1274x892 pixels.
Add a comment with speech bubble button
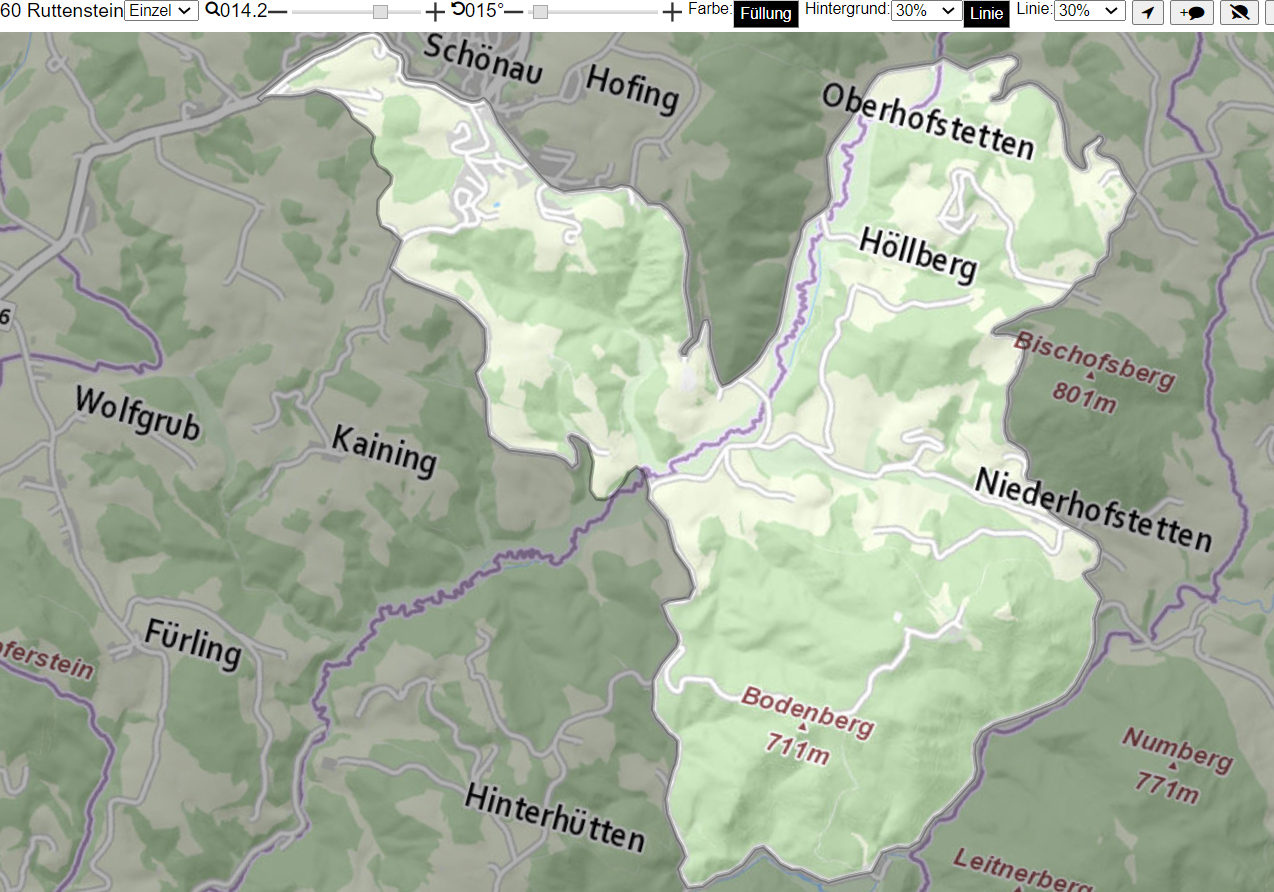click(x=1191, y=12)
